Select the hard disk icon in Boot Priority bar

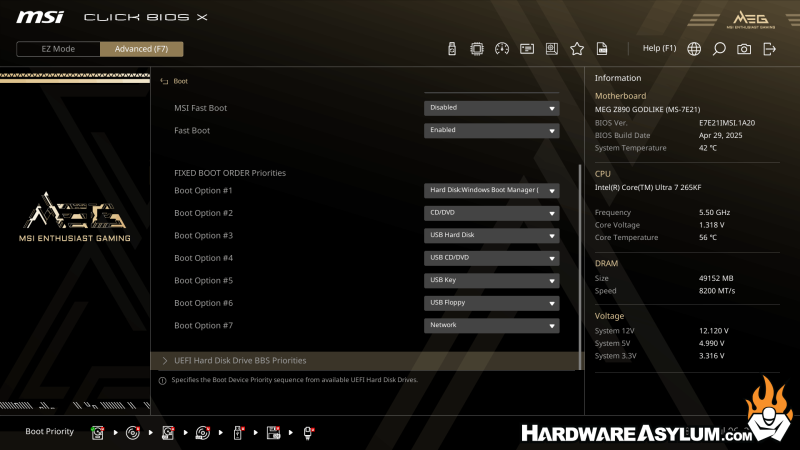pos(97,433)
